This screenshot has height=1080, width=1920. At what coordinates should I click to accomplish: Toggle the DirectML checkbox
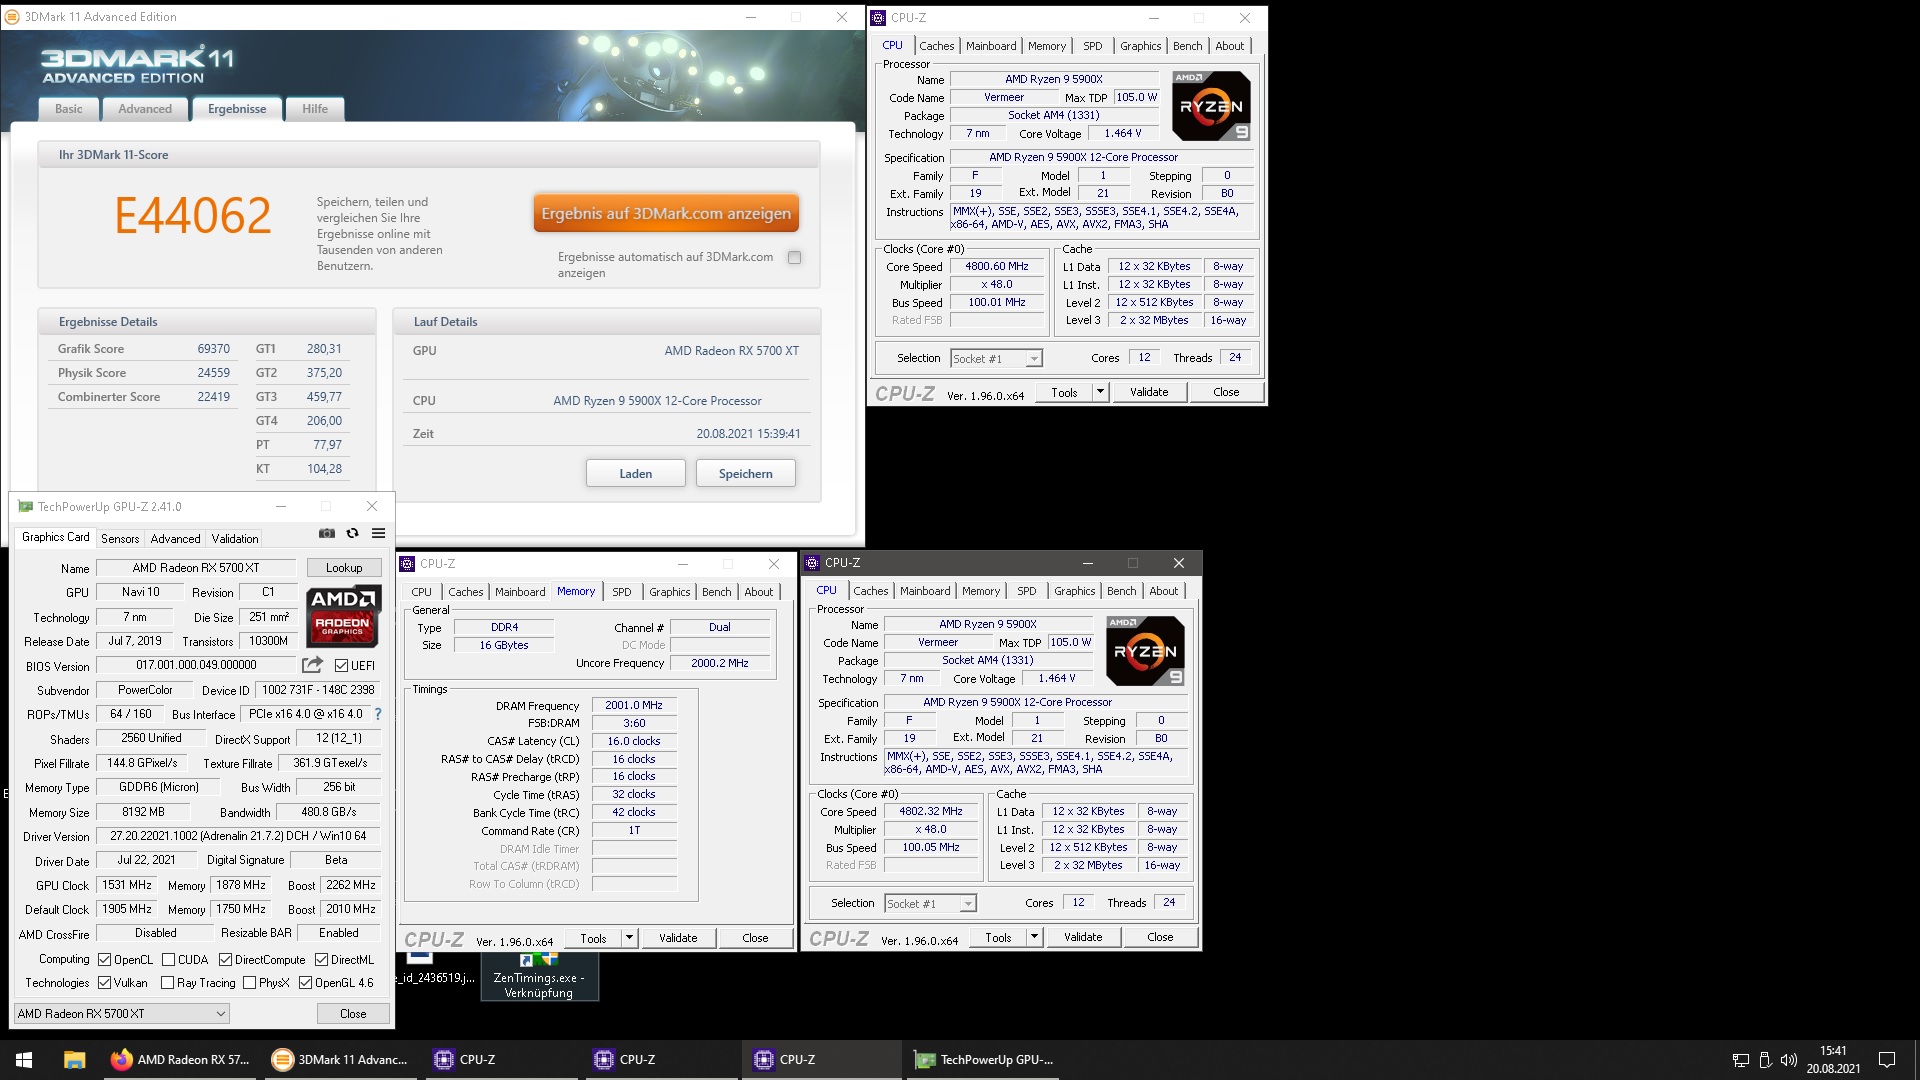click(x=321, y=959)
